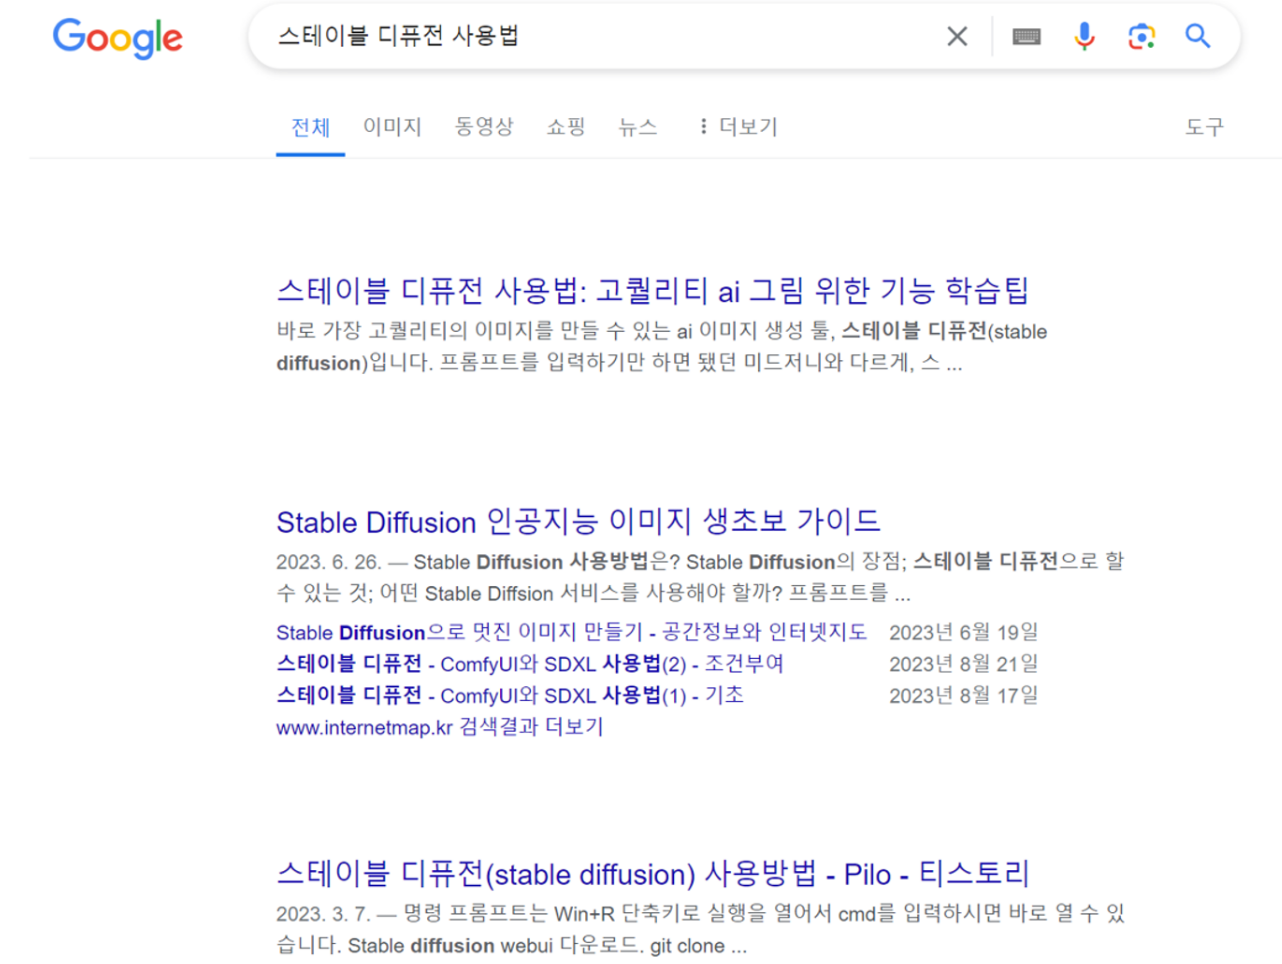Open result 스테이블 디퓨전 사용법: 고퀄리티 ai 그림
The image size is (1282, 964).
click(652, 290)
